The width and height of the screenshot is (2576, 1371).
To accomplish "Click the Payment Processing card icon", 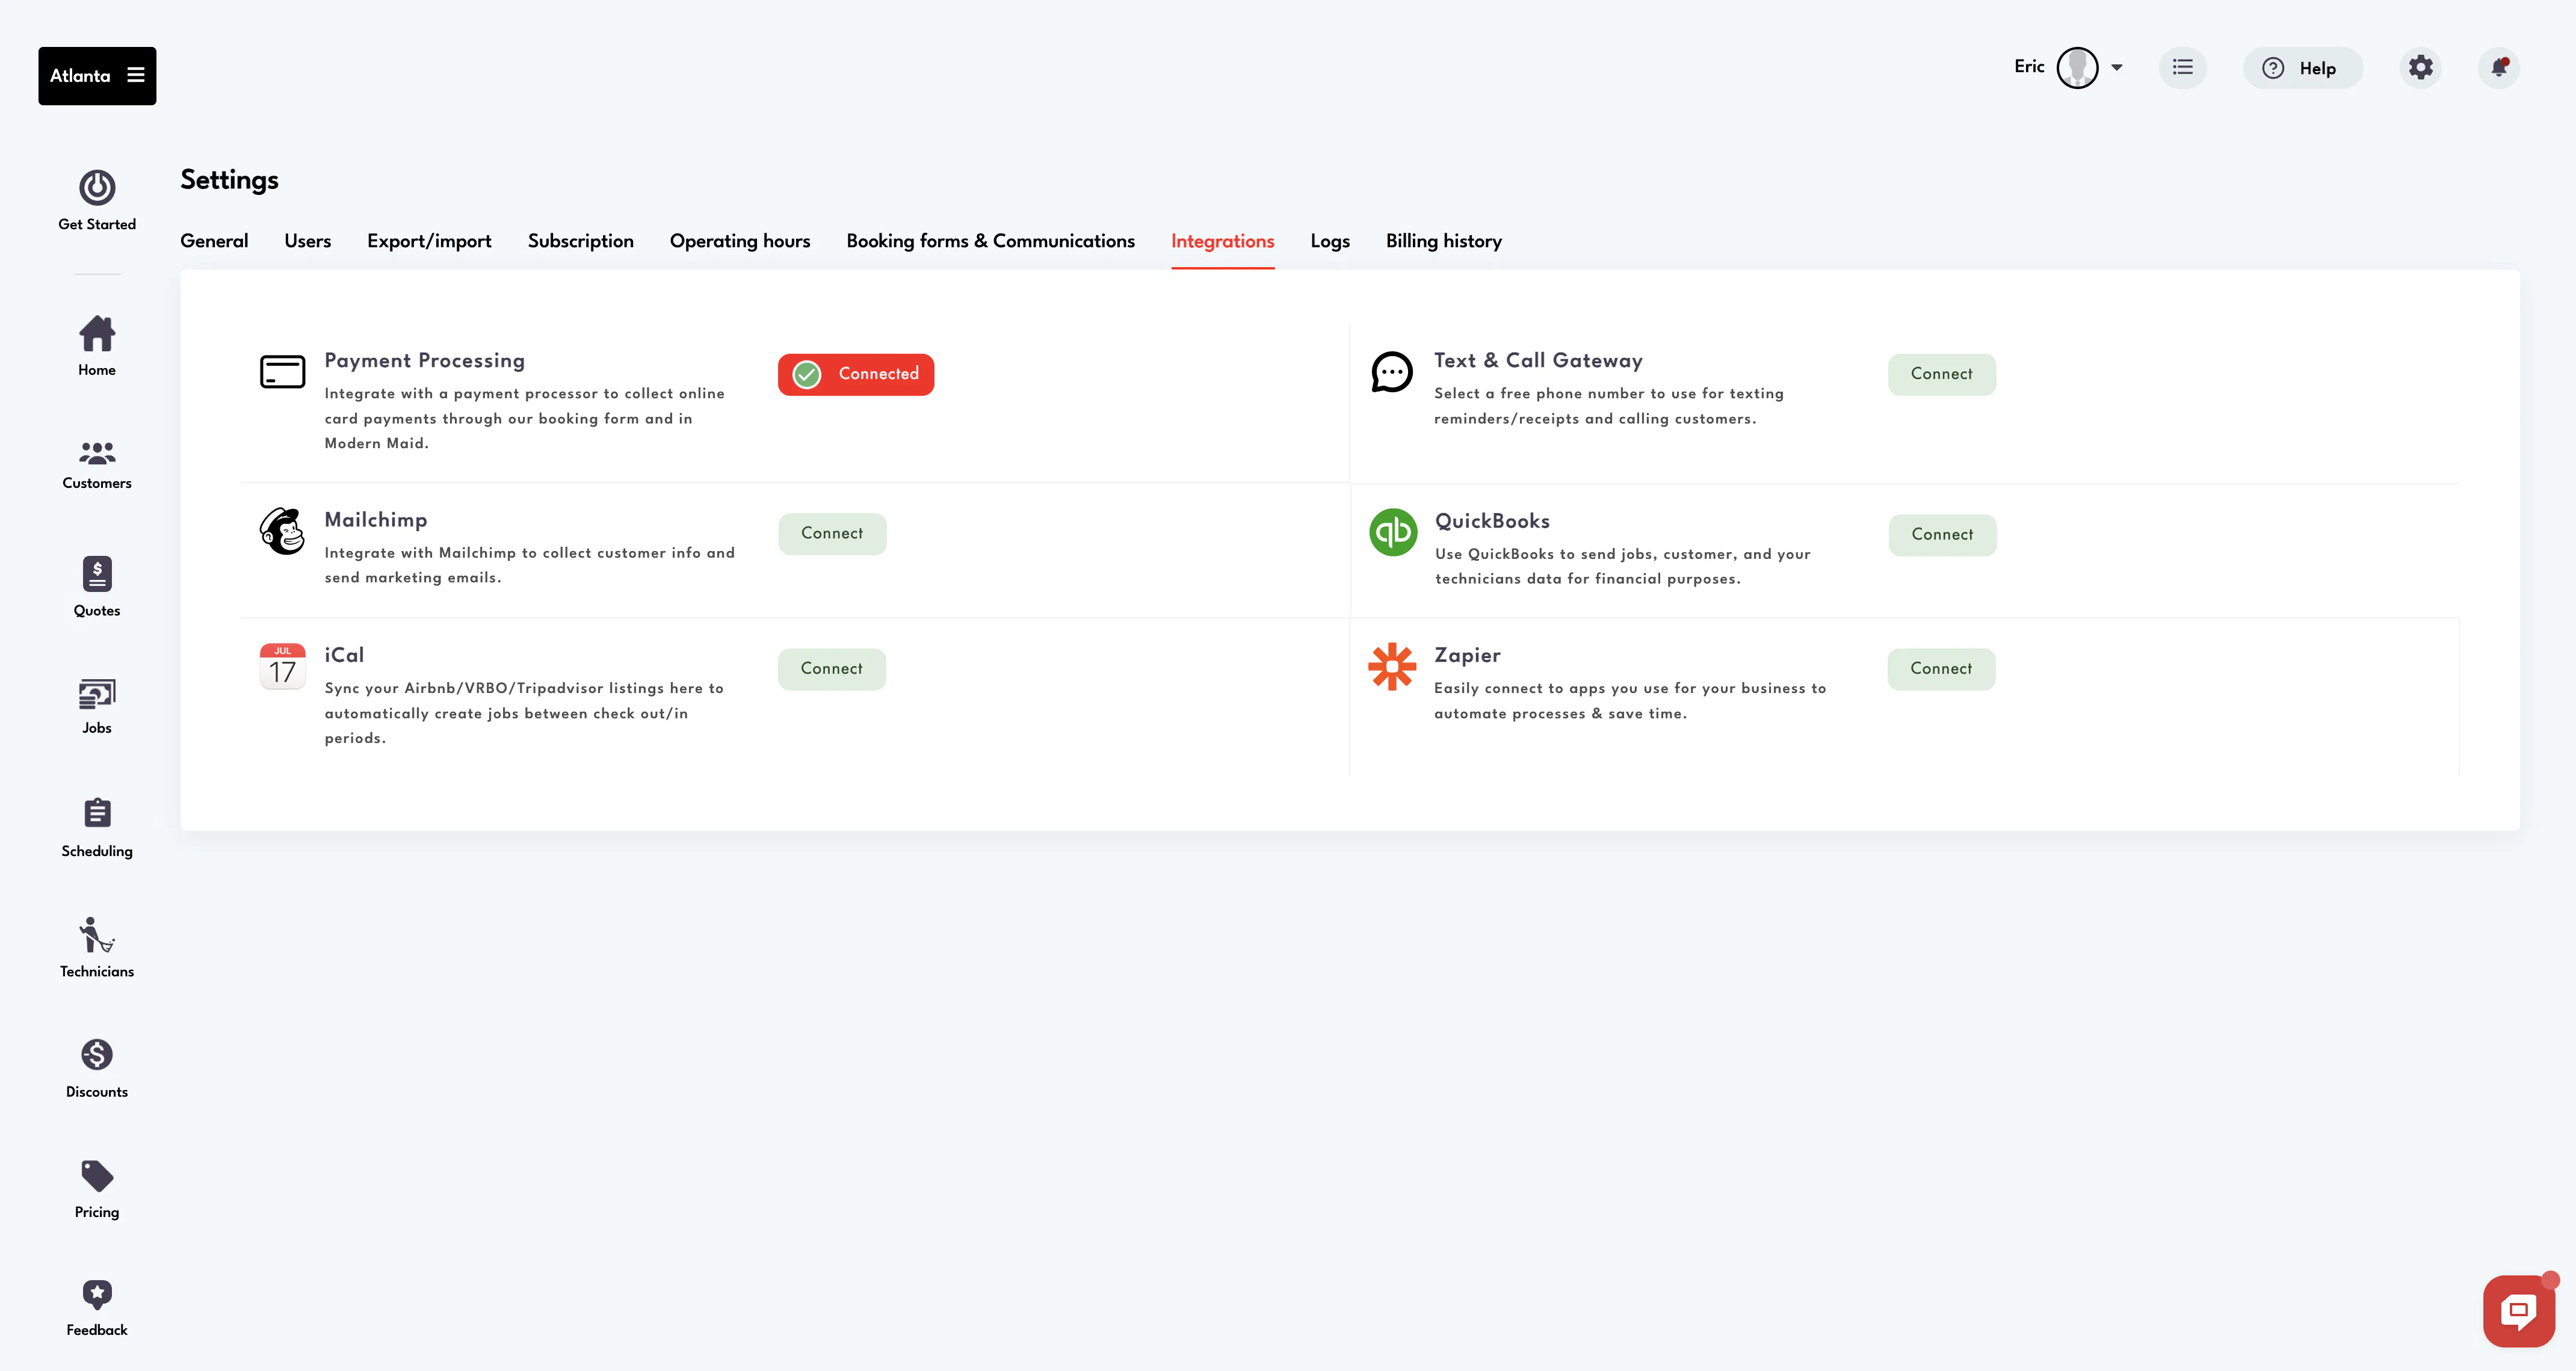I will point(283,372).
